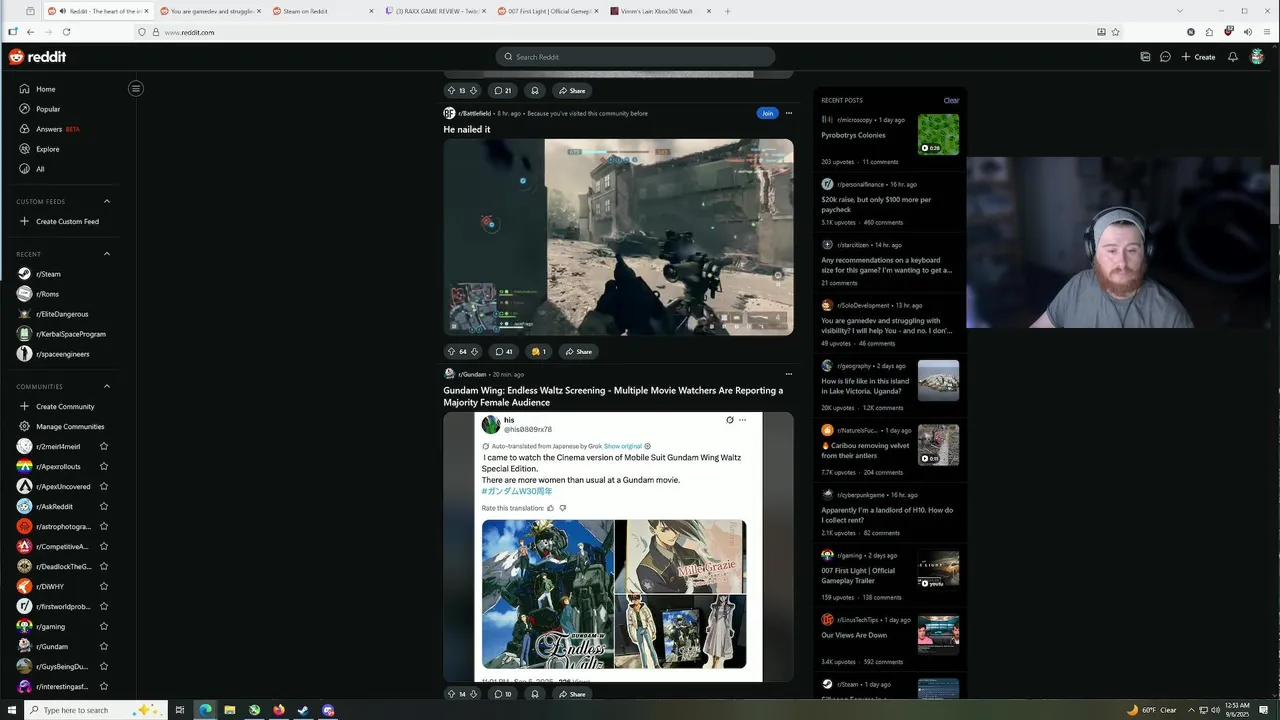Collapse the Communities section
1280x720 pixels.
[x=107, y=387]
